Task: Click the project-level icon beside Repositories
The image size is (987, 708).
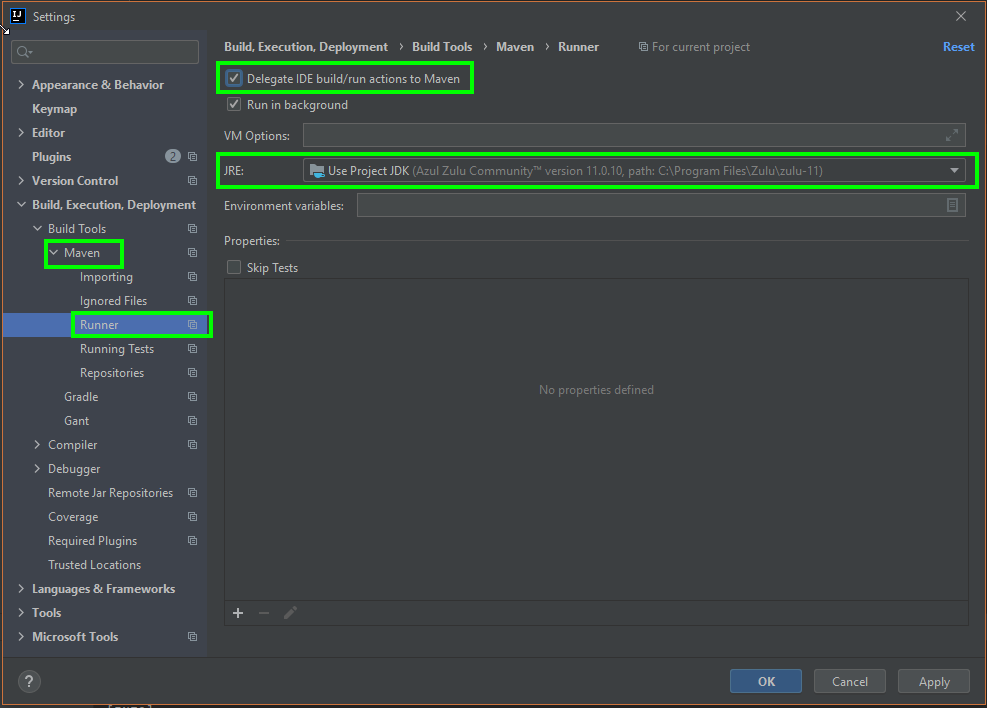Action: (193, 373)
